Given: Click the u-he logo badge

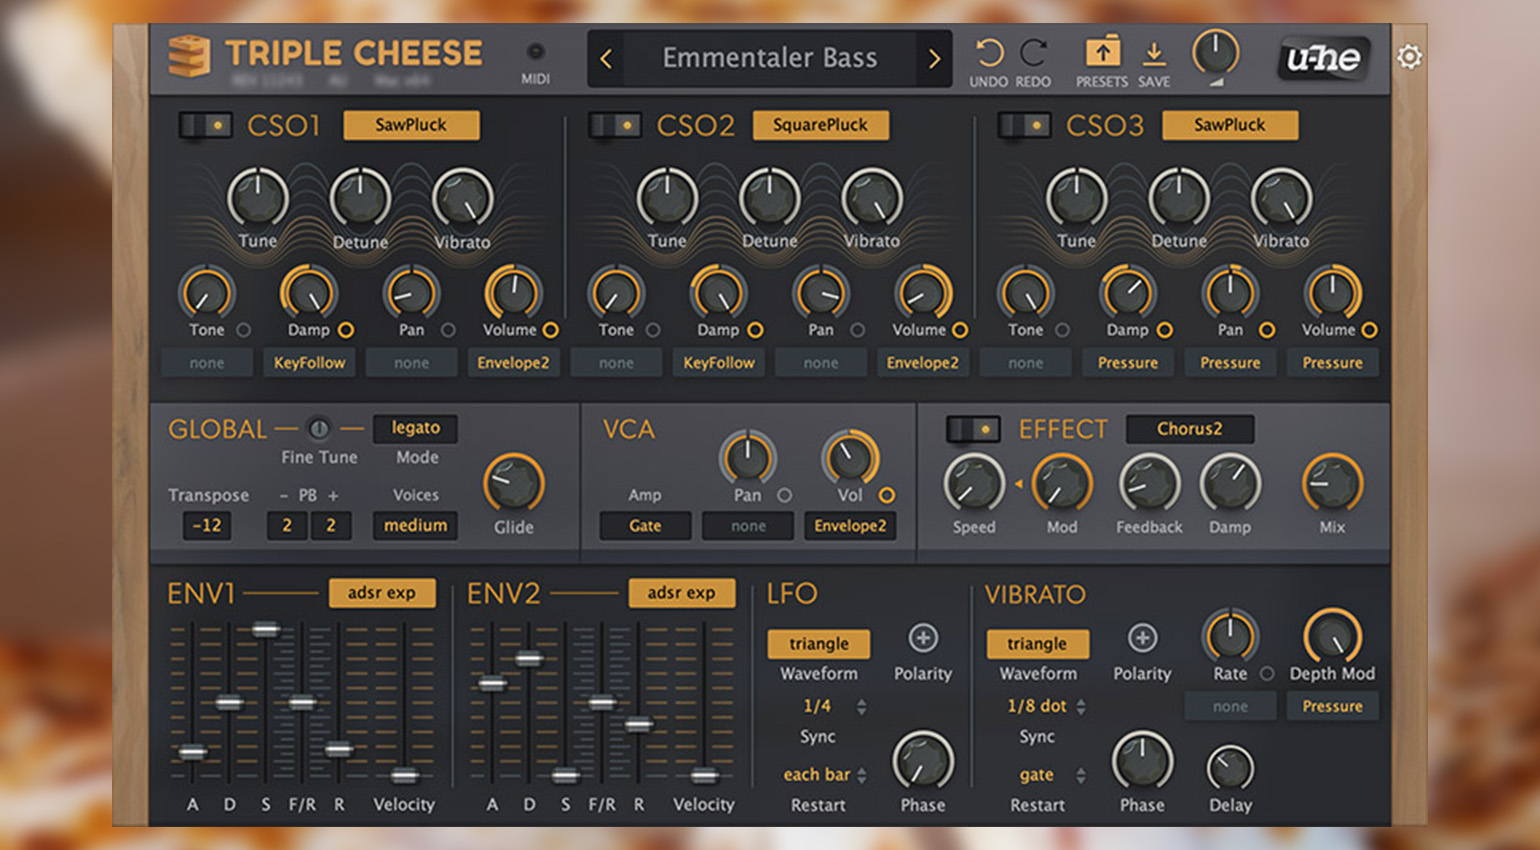Looking at the screenshot, I should [x=1323, y=58].
